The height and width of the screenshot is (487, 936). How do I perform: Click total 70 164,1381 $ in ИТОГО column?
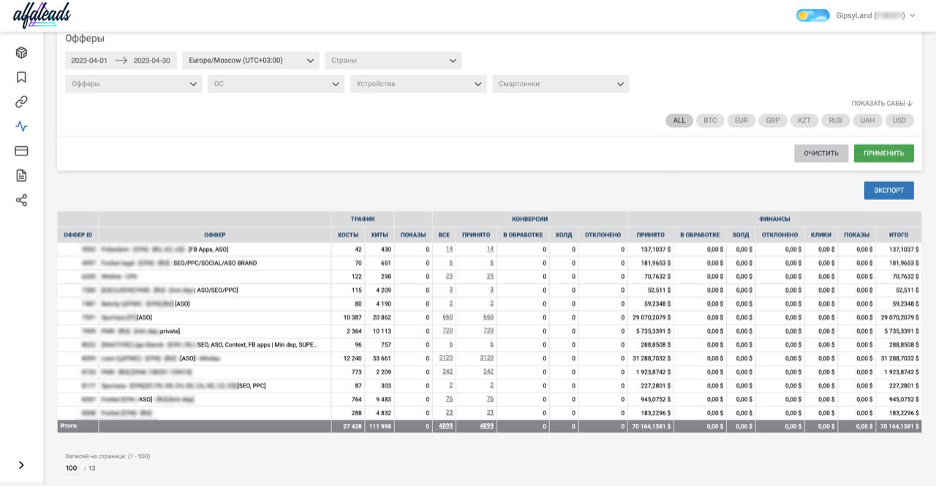point(899,426)
